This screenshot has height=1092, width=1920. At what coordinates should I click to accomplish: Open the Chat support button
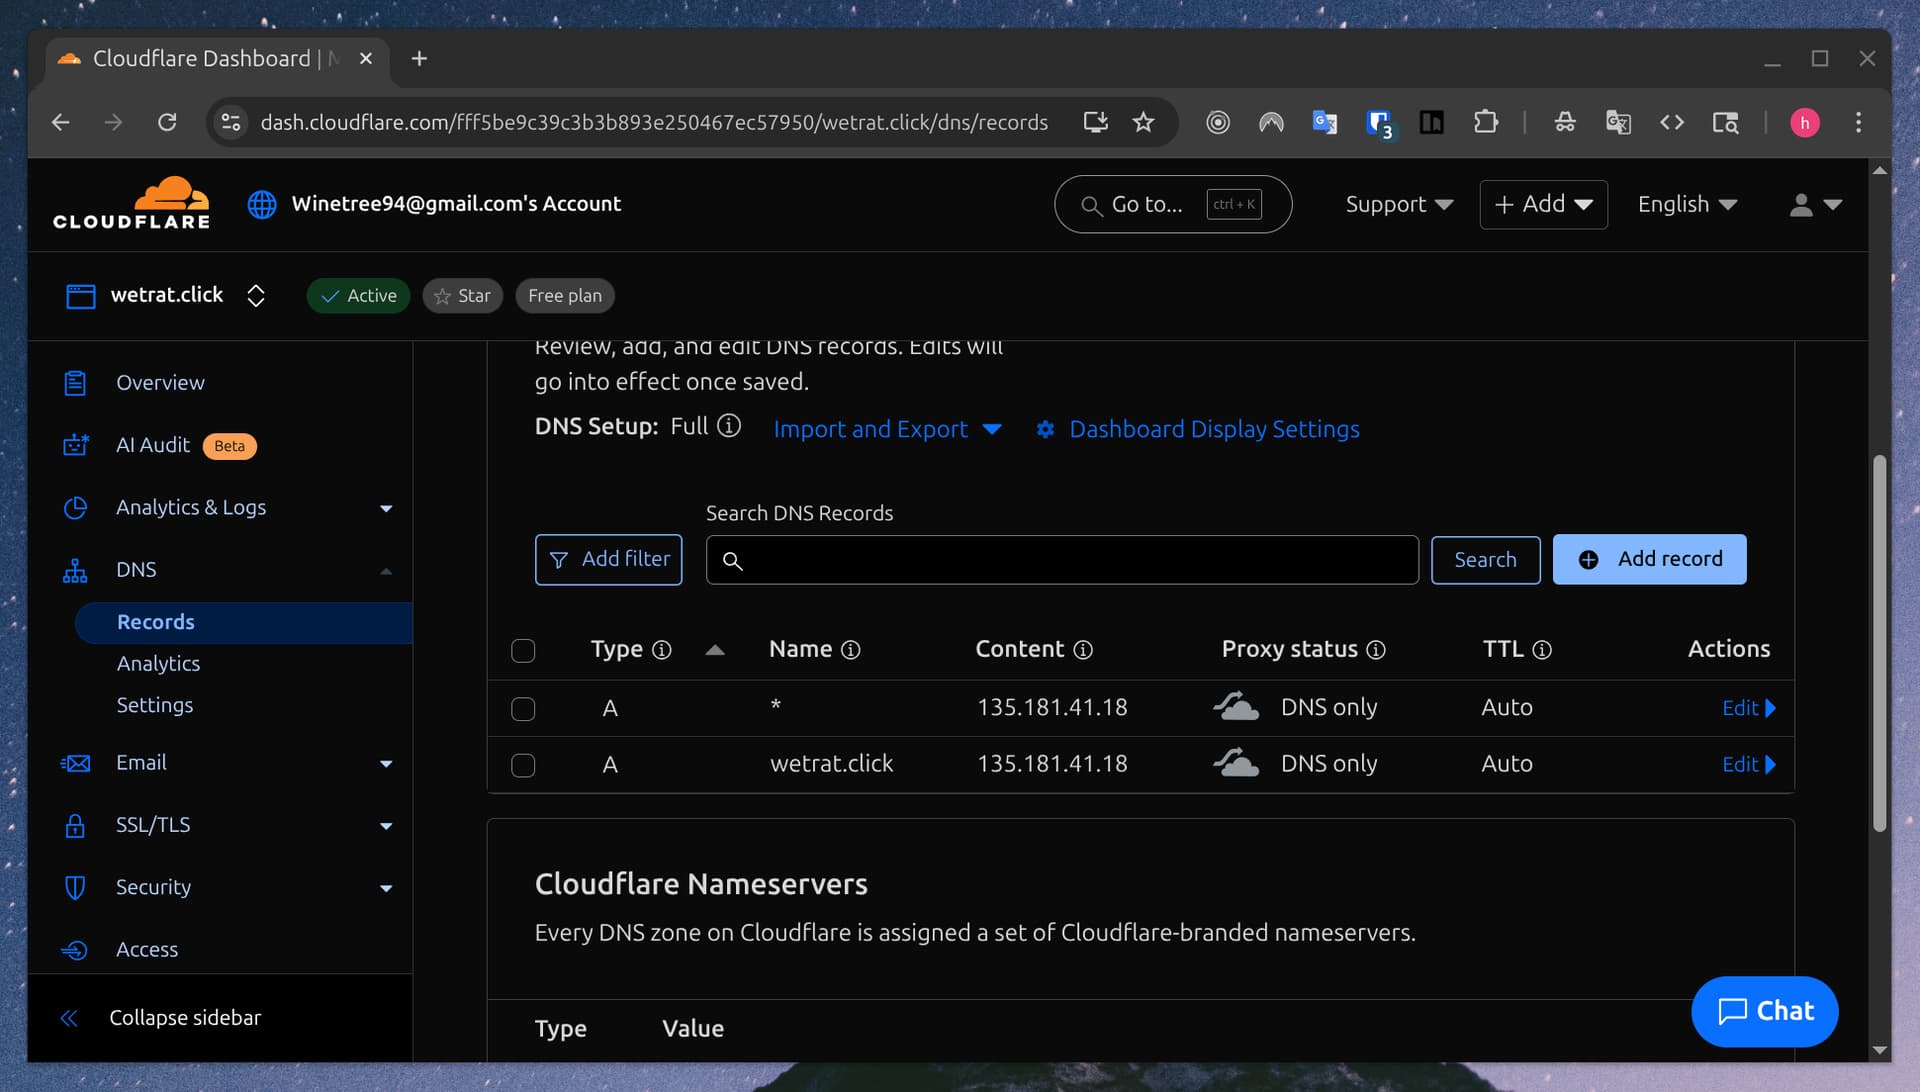[x=1764, y=1011]
